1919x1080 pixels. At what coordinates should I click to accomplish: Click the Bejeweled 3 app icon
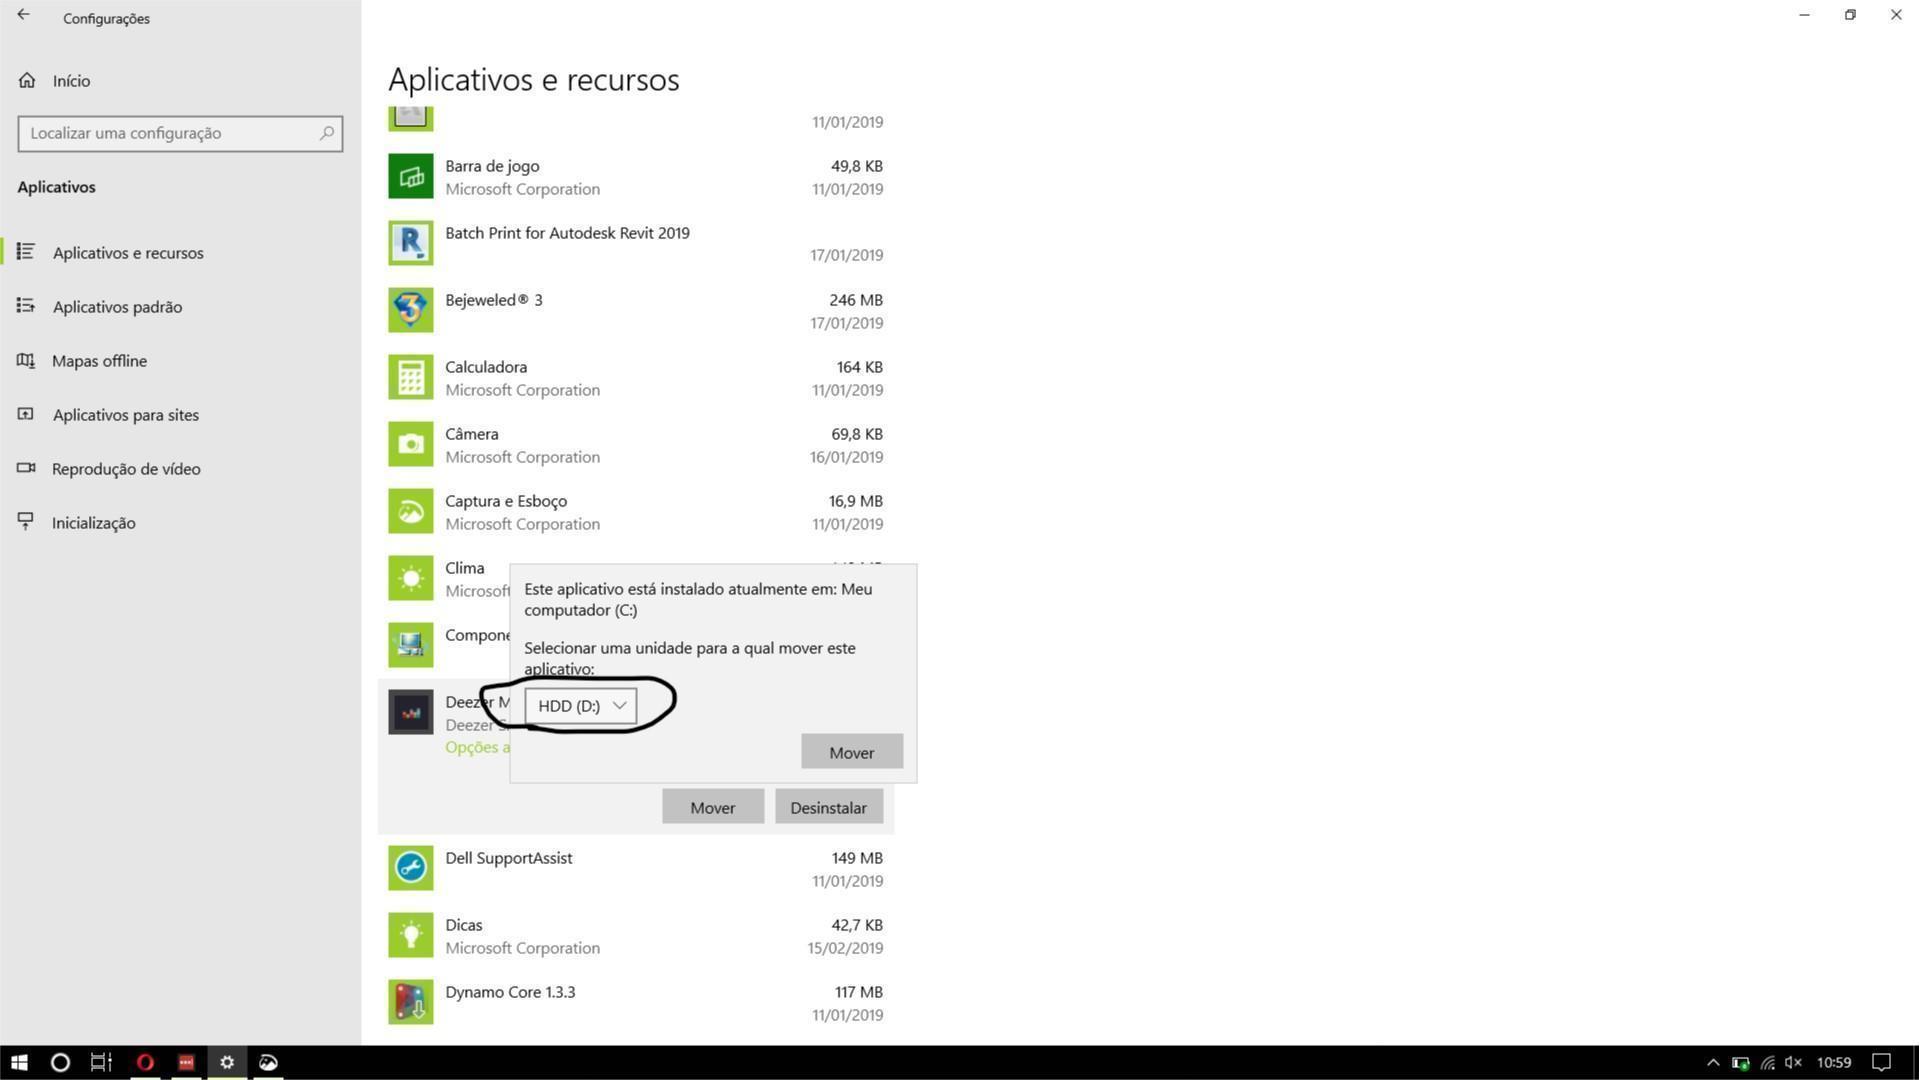click(x=411, y=310)
